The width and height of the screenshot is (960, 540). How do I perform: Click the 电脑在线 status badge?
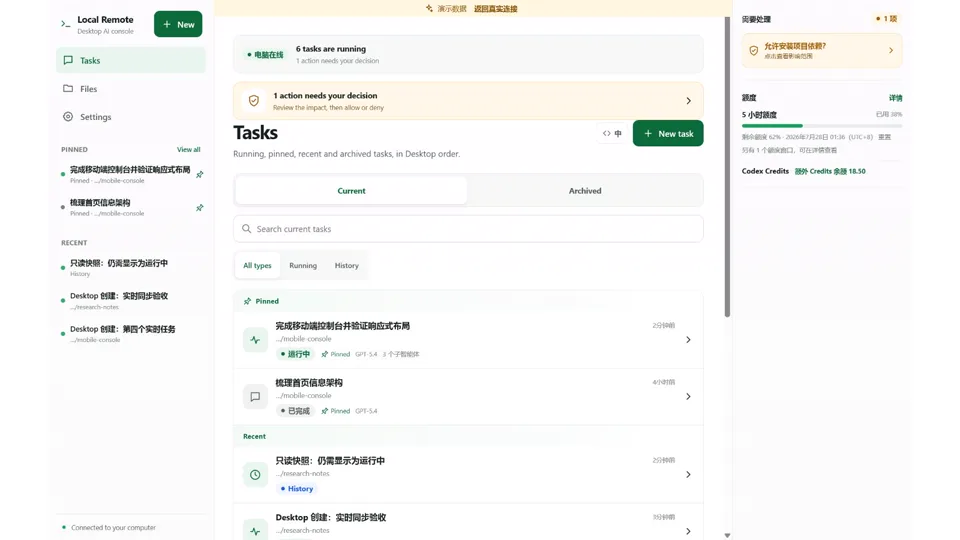tap(265, 54)
